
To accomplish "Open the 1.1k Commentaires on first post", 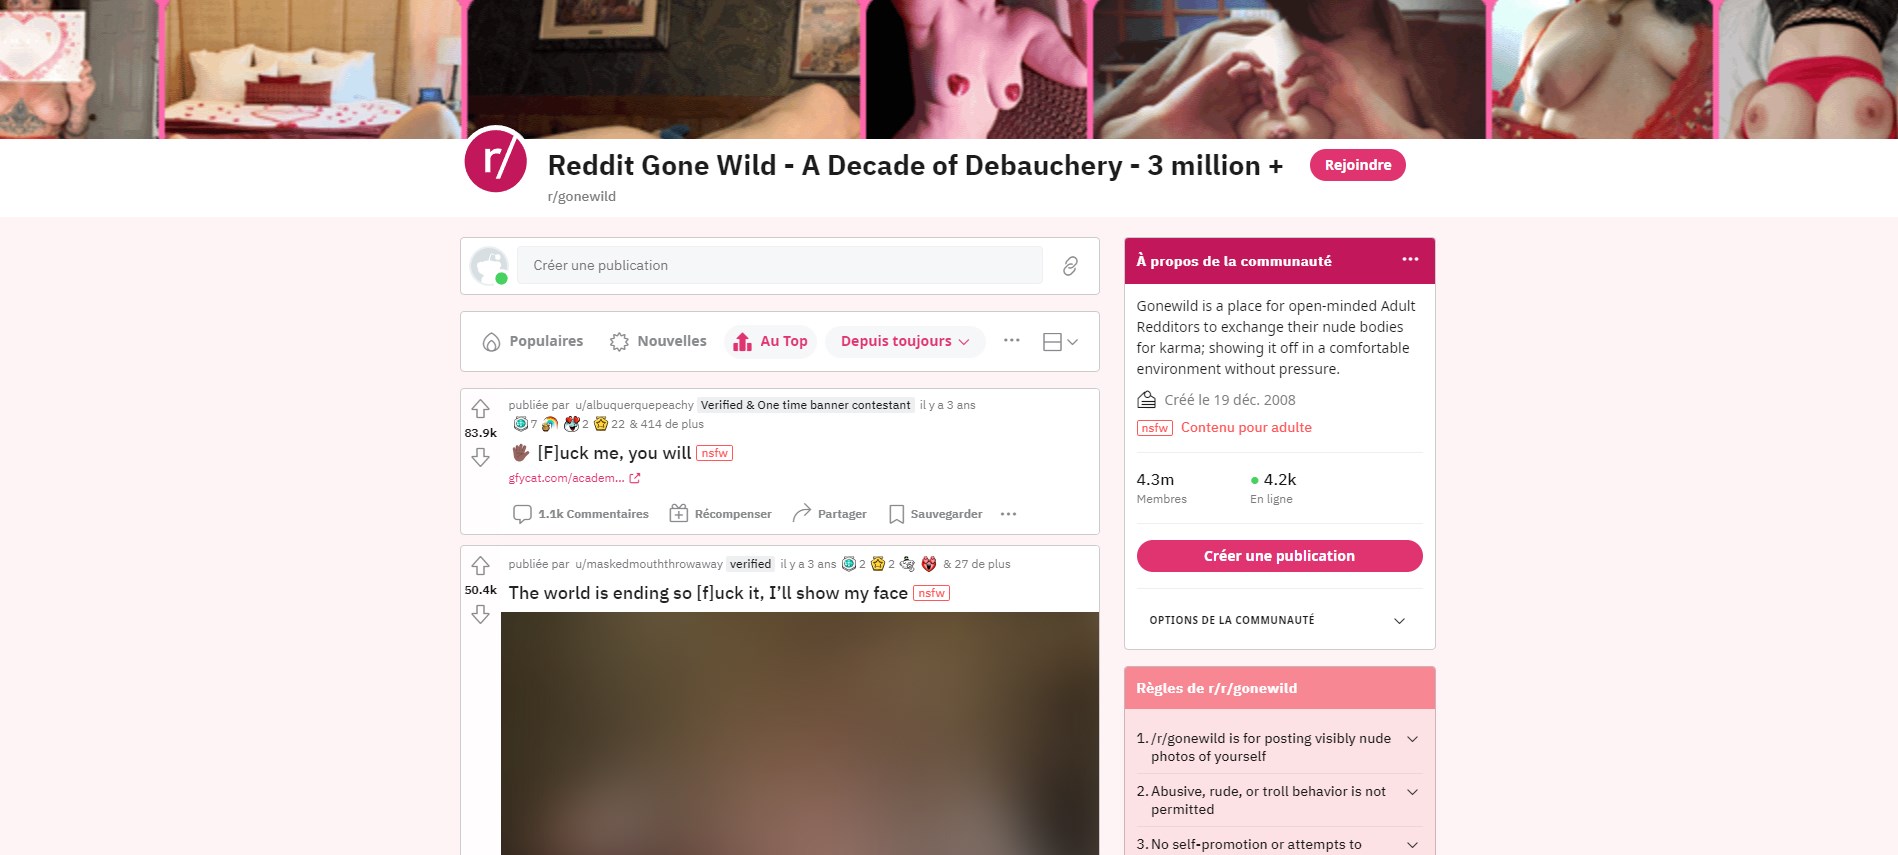I will pos(580,514).
